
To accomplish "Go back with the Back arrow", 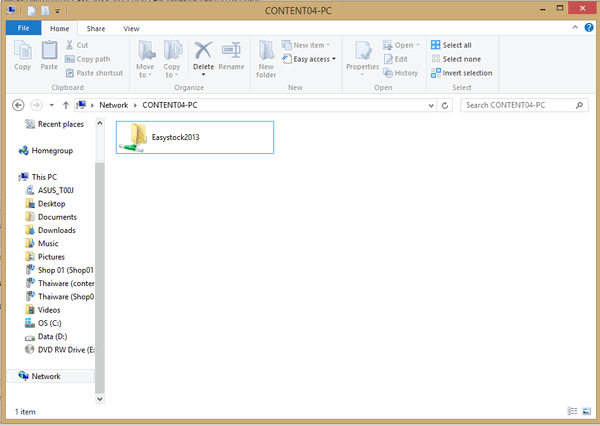I will 18,105.
